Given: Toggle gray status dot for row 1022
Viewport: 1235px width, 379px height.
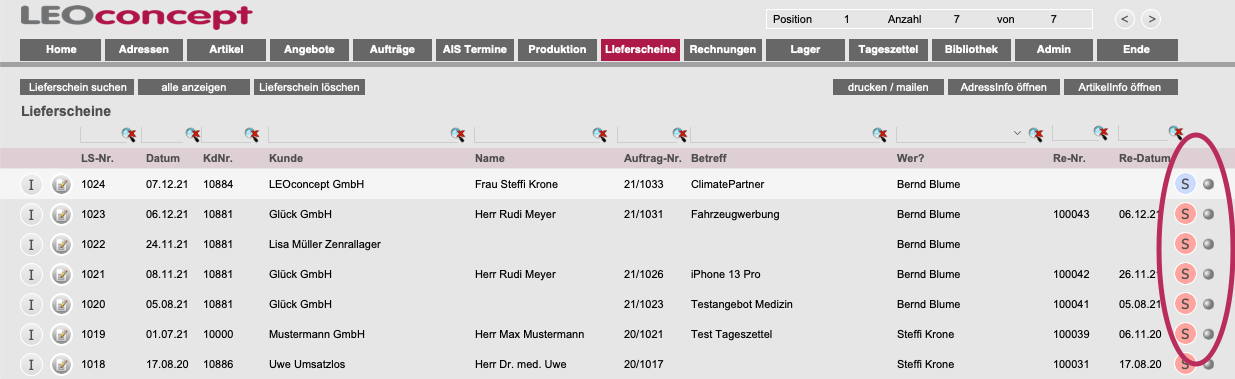Looking at the screenshot, I should pos(1208,244).
